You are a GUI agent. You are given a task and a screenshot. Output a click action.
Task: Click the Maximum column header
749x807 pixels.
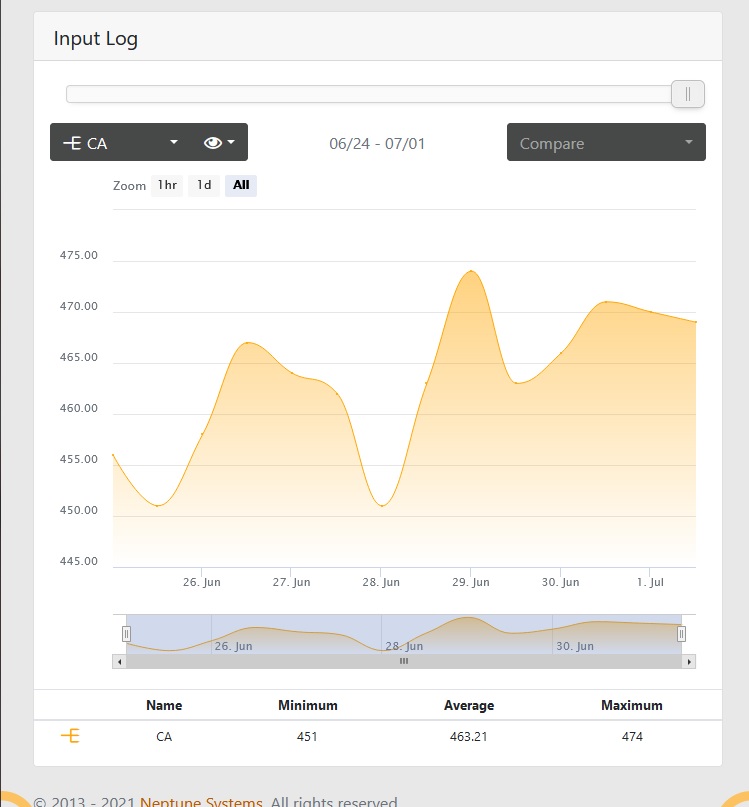[632, 705]
